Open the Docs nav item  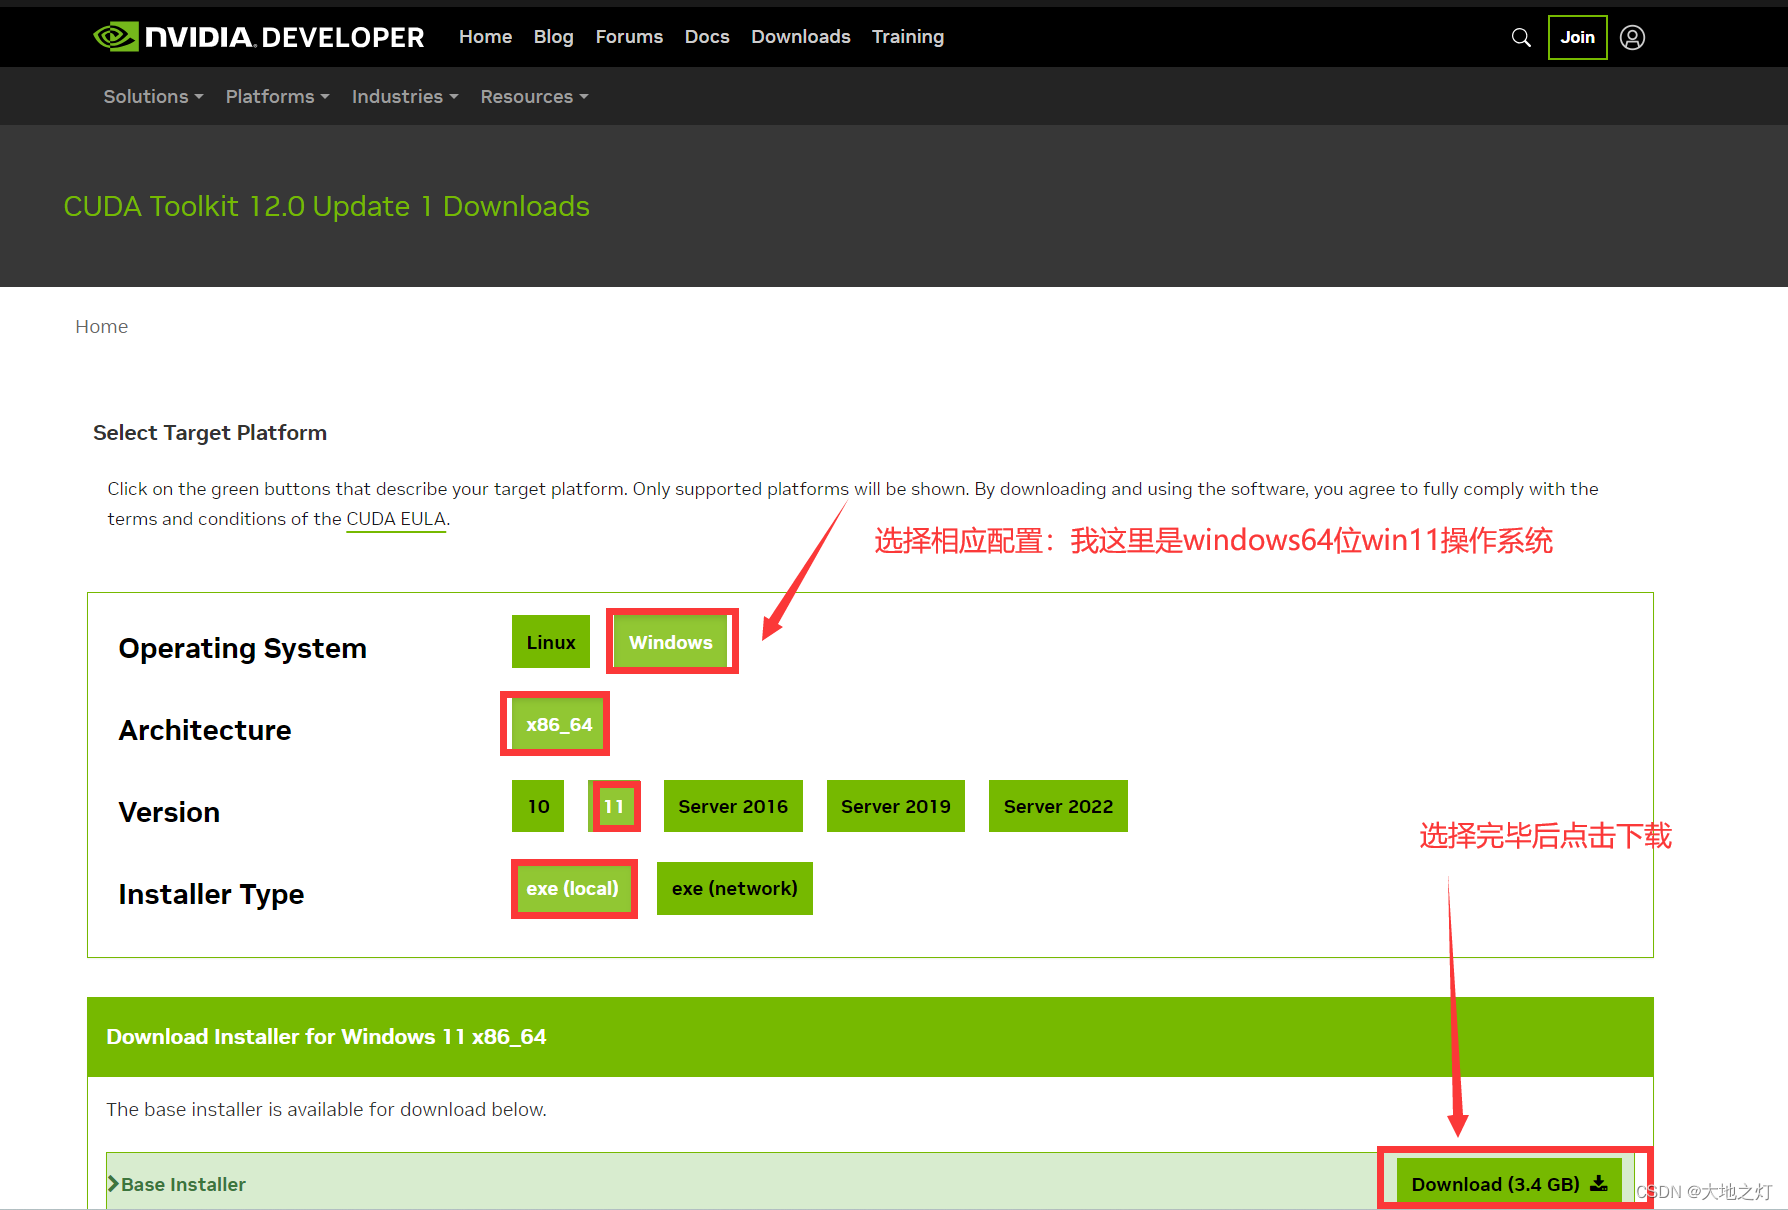pos(707,37)
